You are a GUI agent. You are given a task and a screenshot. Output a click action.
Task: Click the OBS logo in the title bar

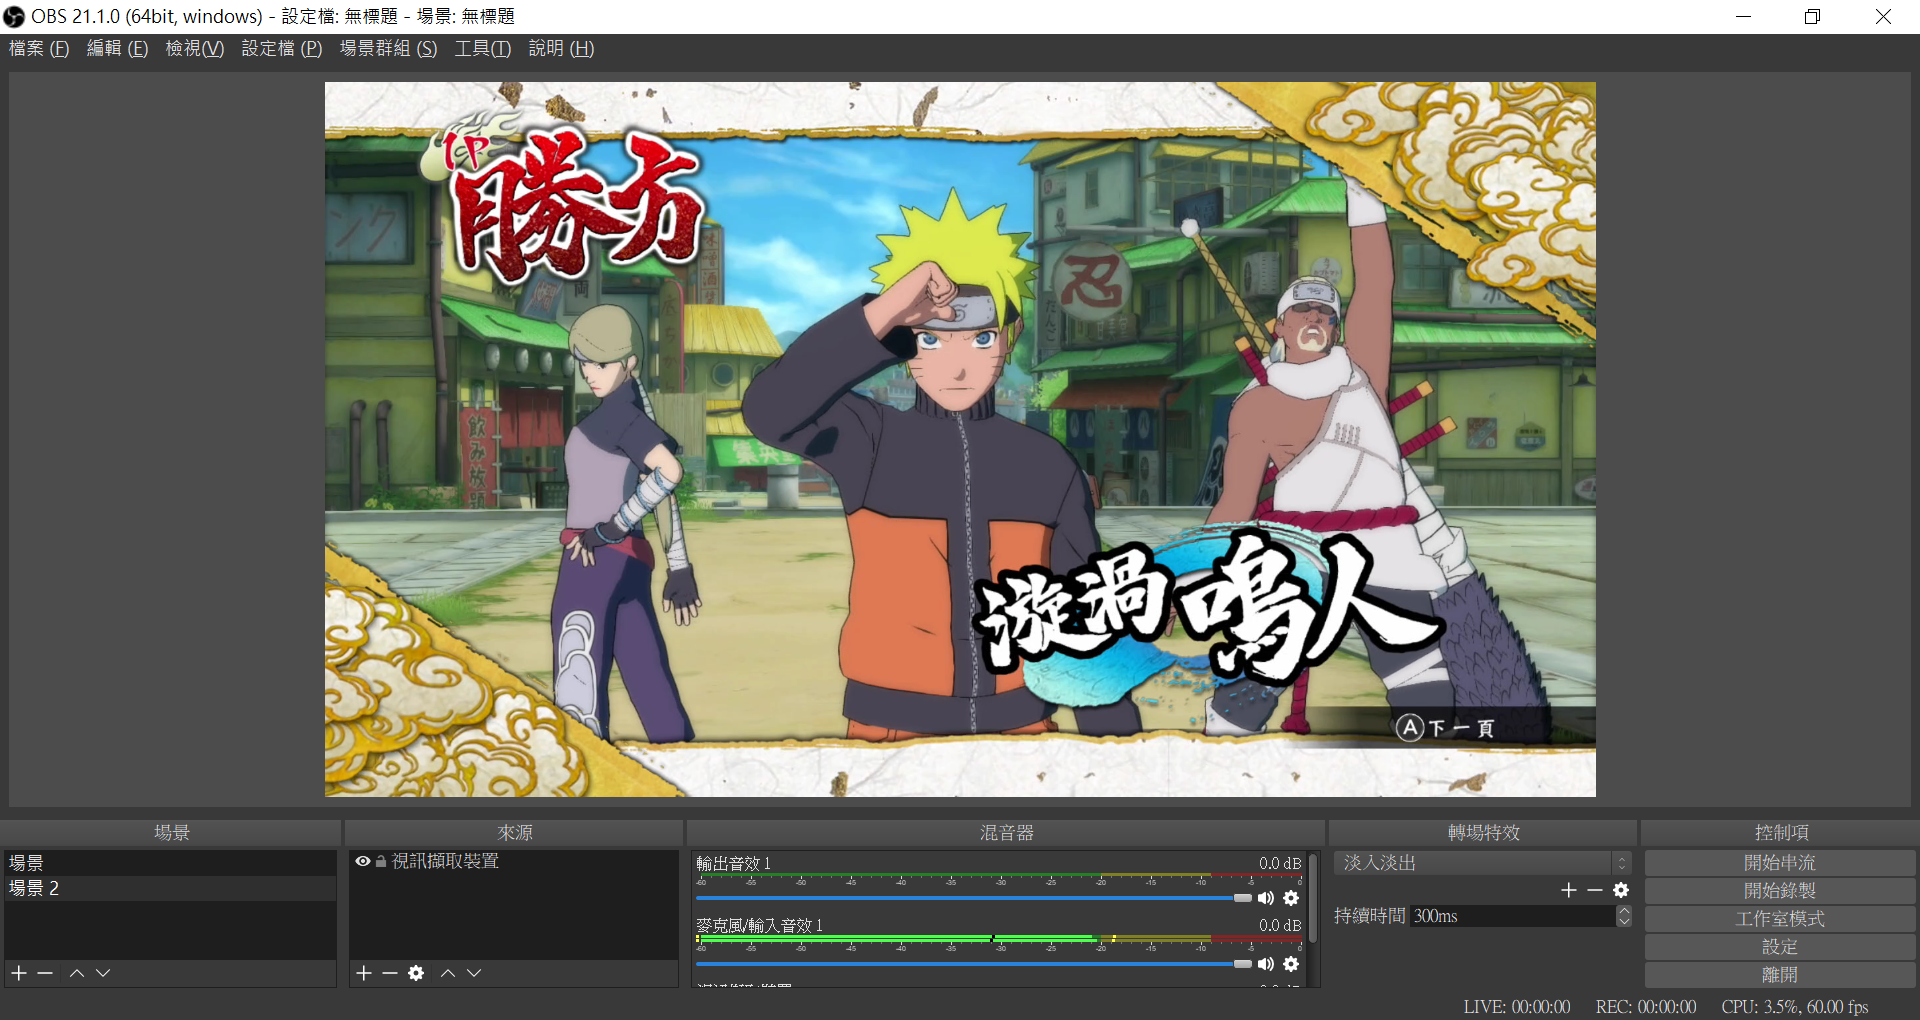point(14,16)
